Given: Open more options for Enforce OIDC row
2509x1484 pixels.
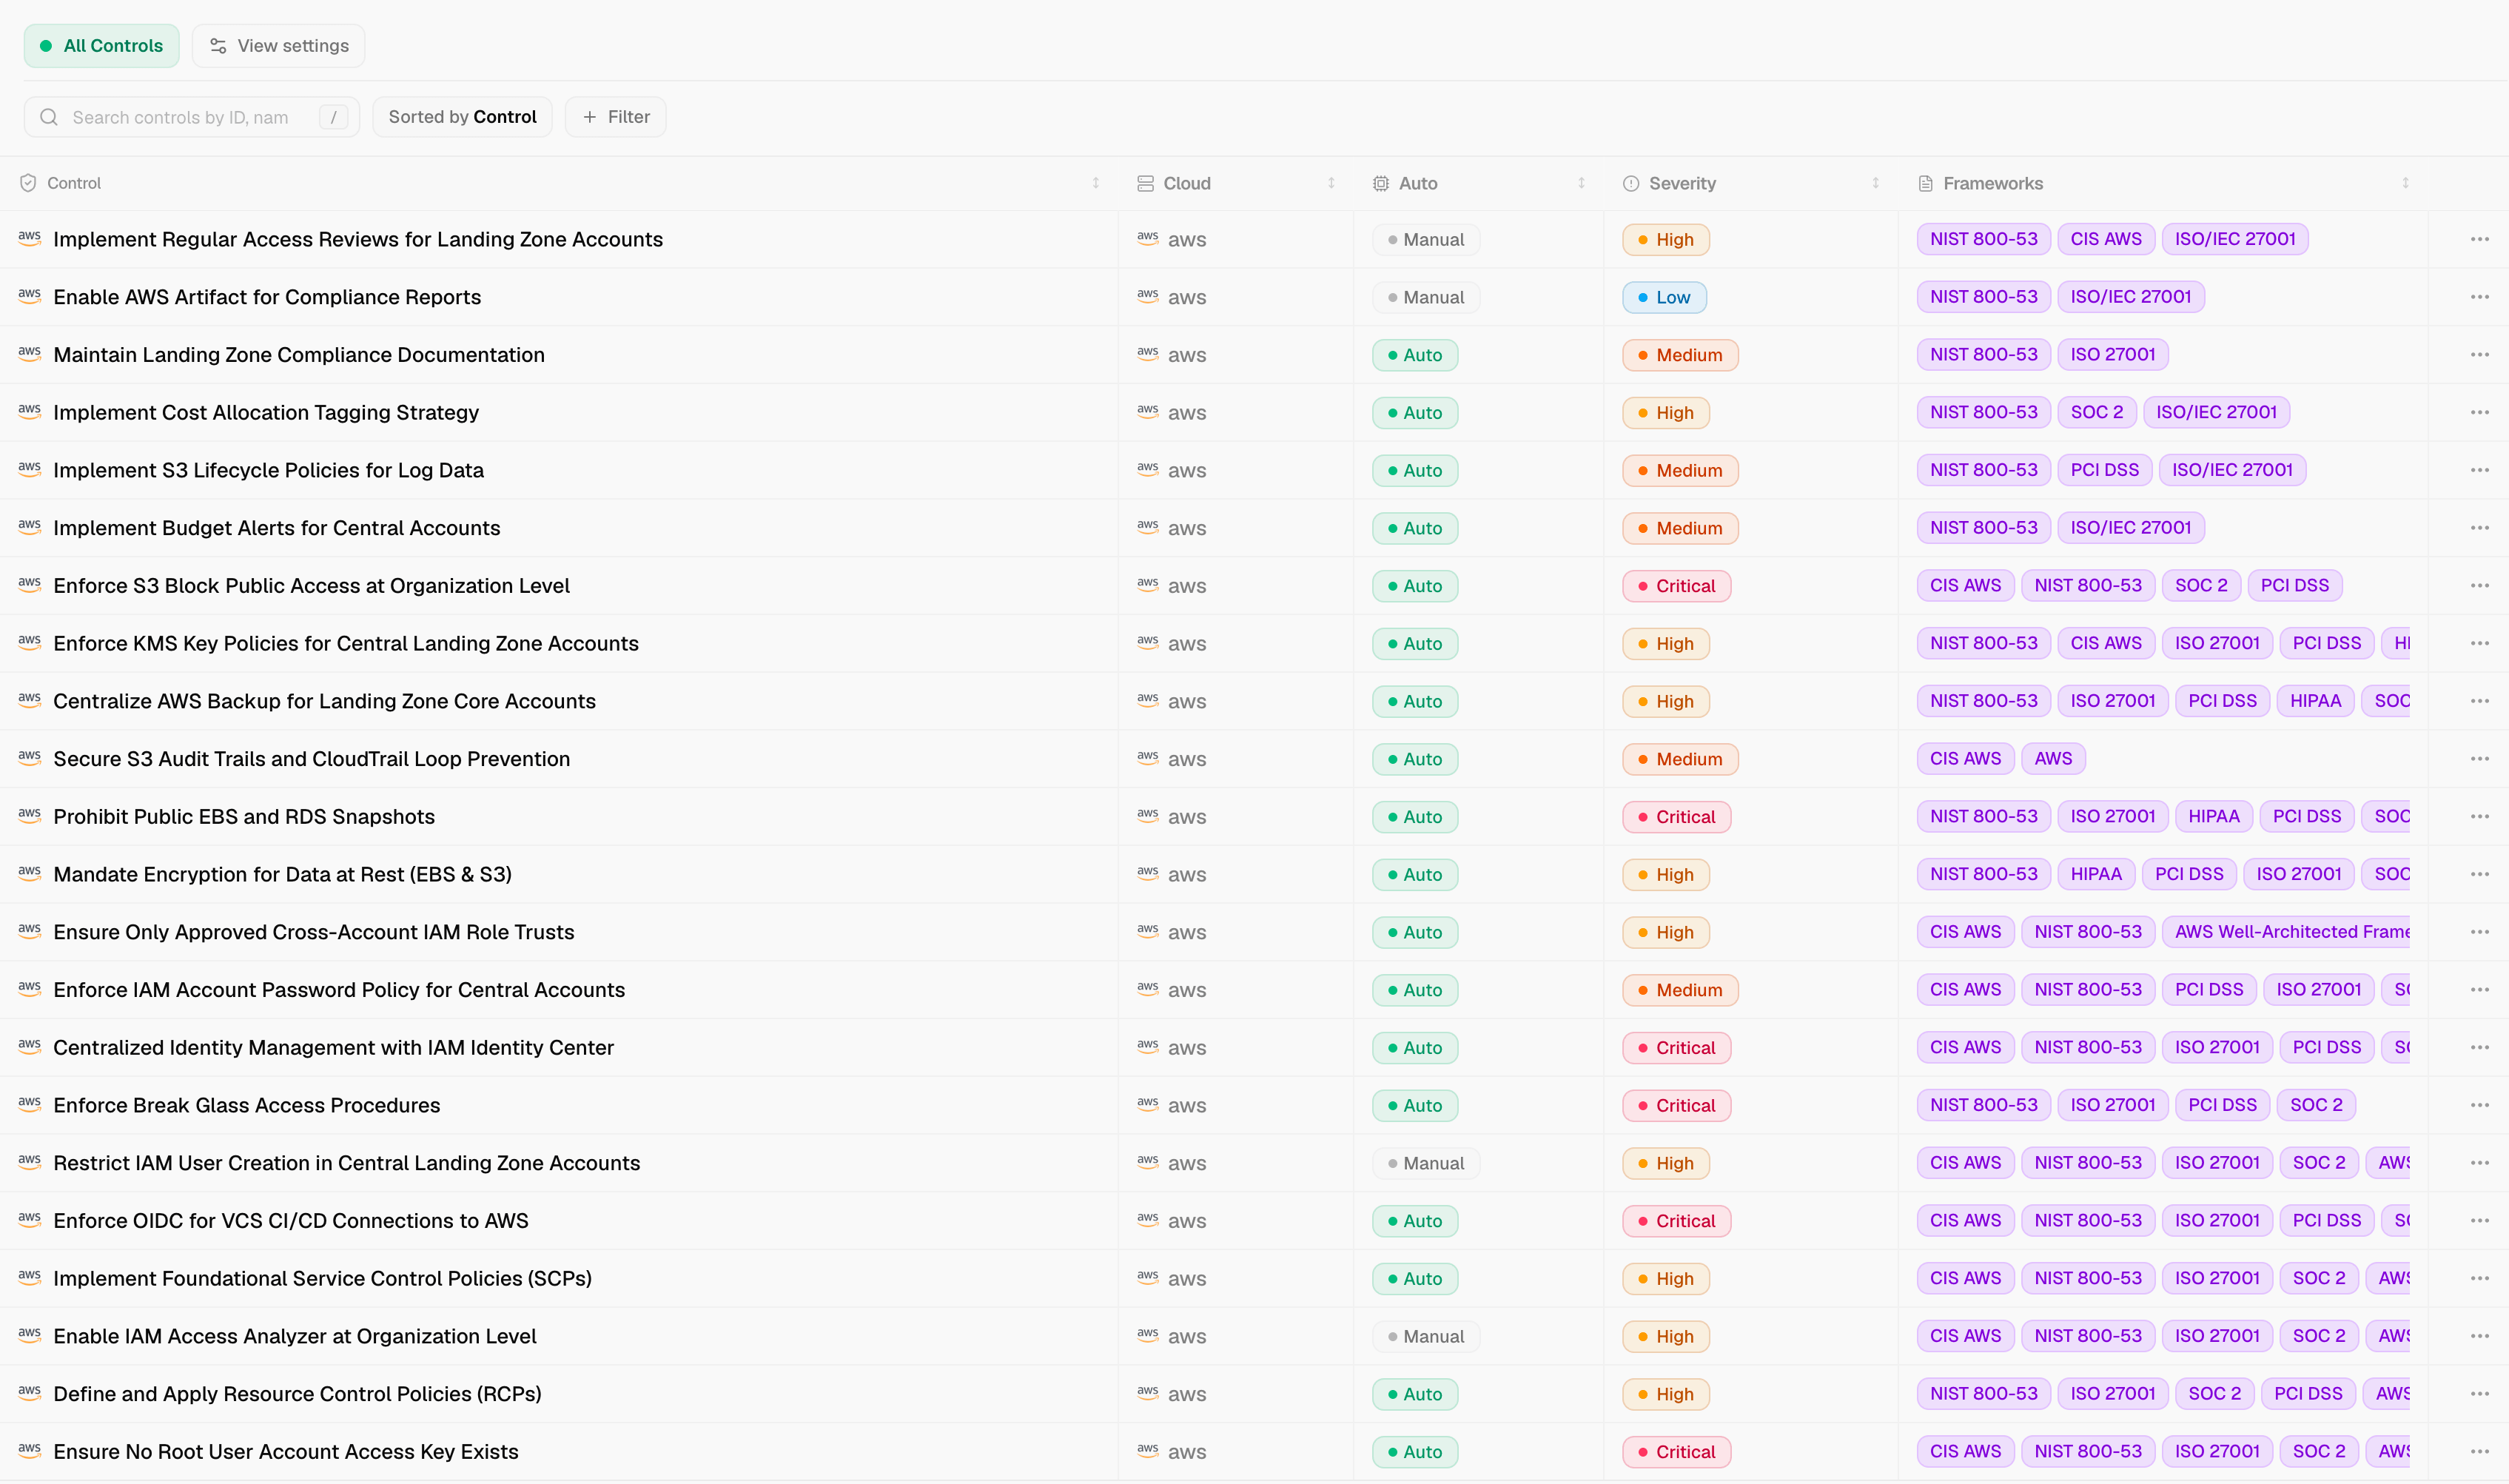Looking at the screenshot, I should pos(2479,1221).
